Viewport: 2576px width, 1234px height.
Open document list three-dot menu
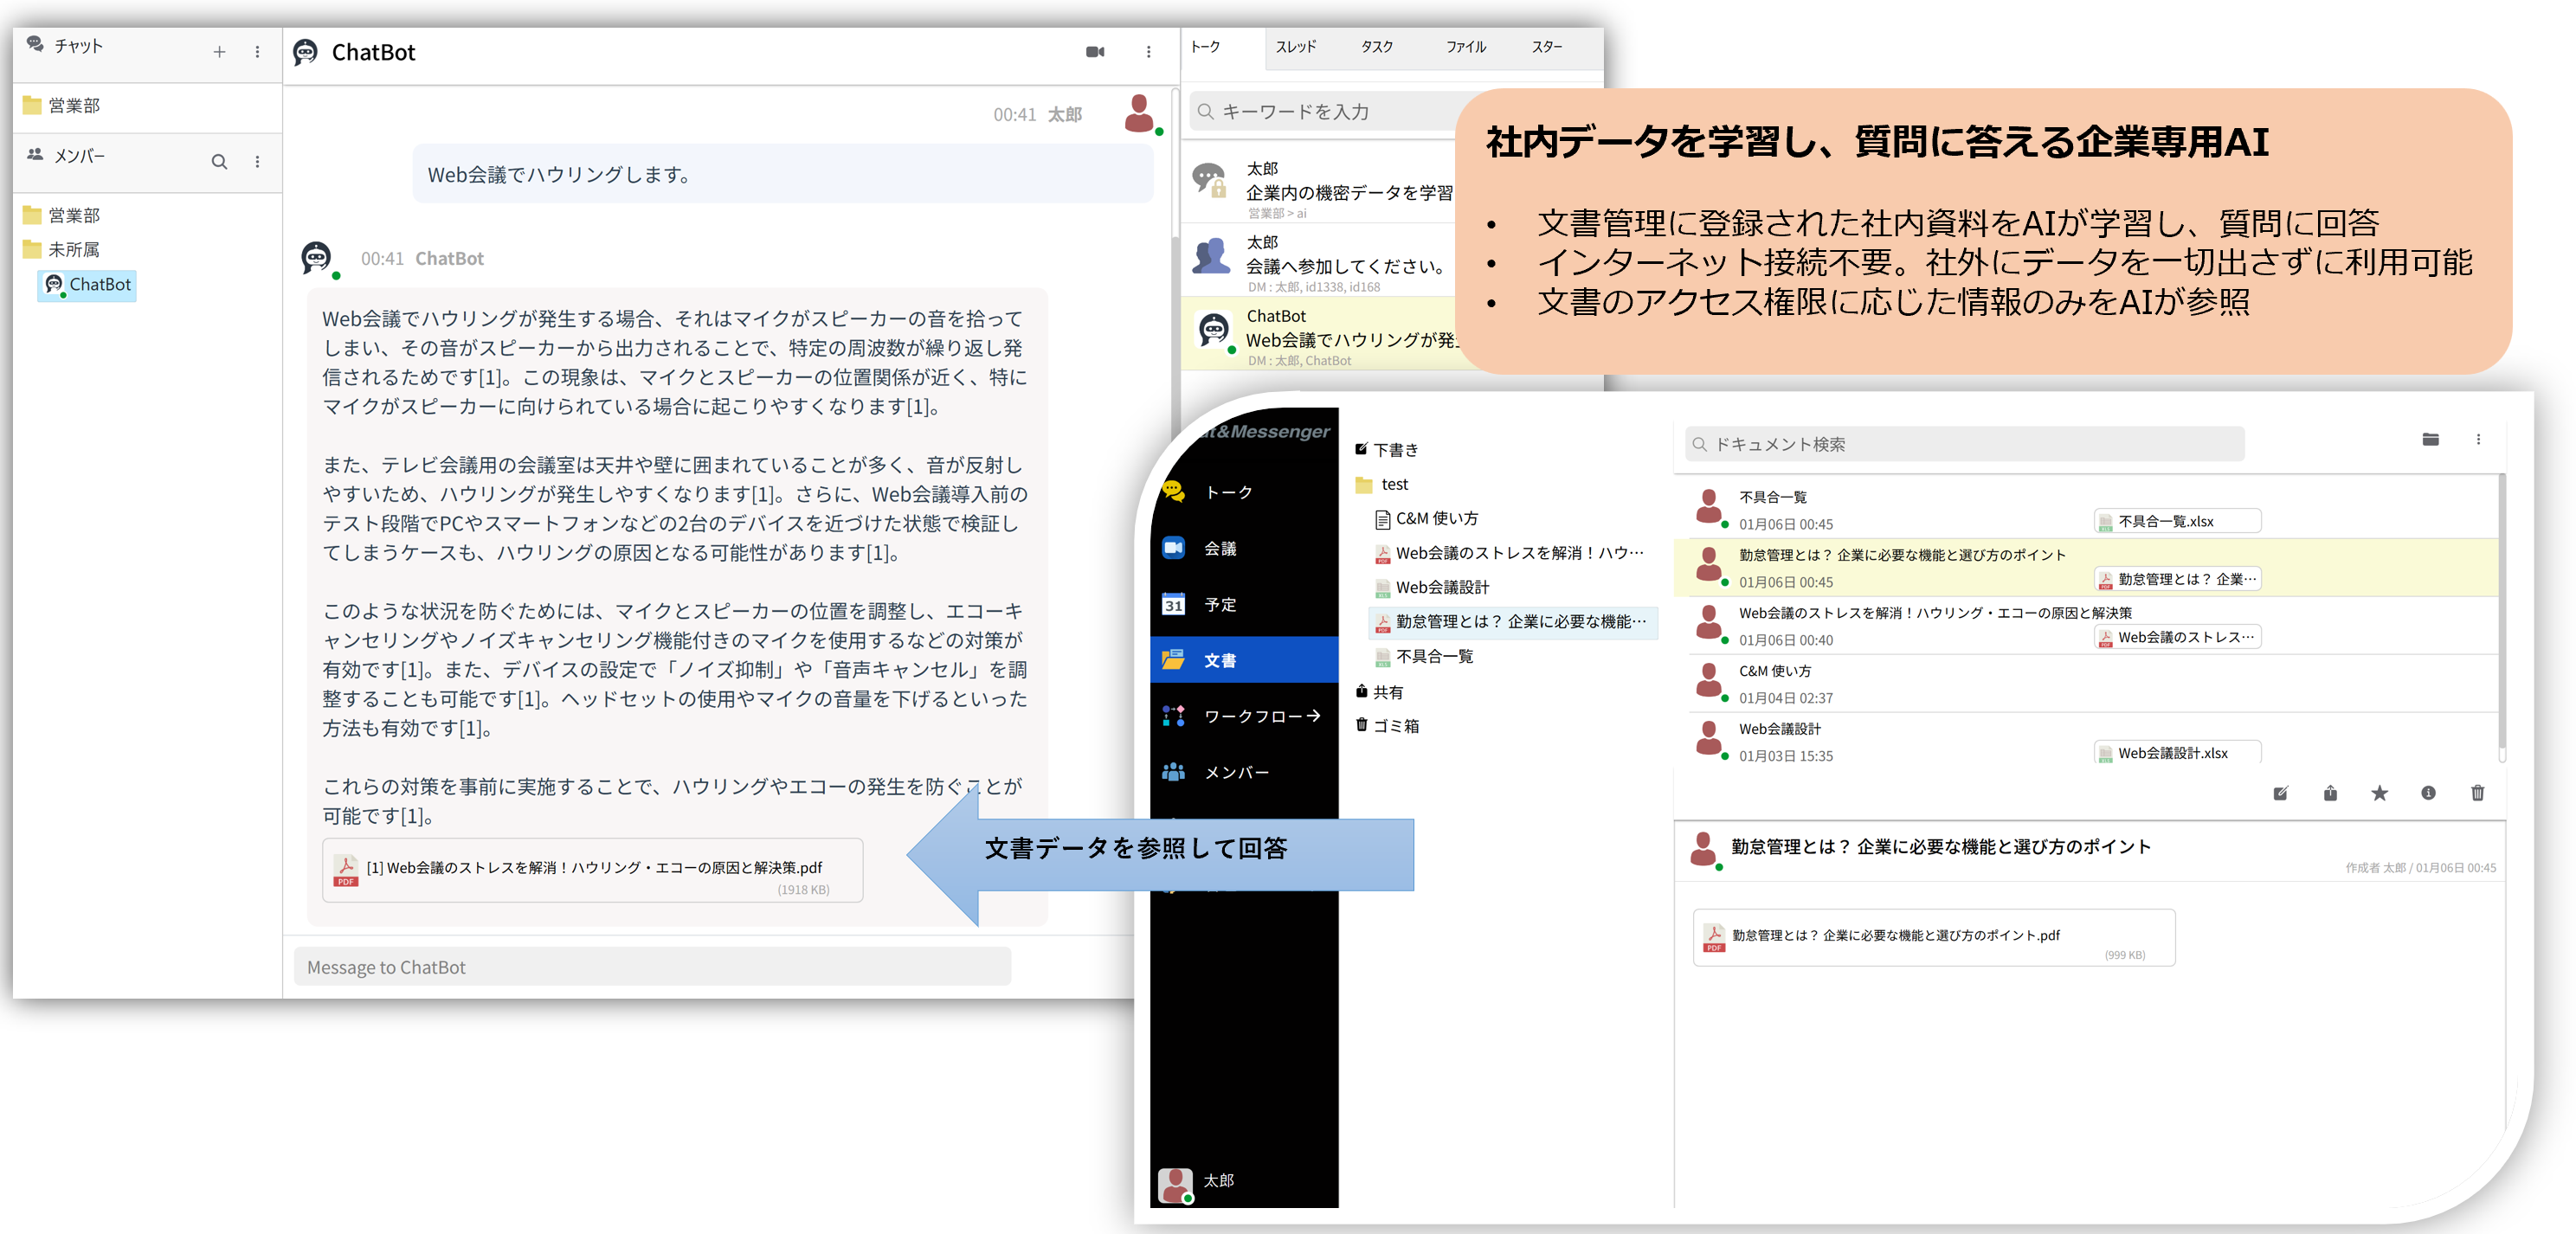pyautogui.click(x=2478, y=440)
